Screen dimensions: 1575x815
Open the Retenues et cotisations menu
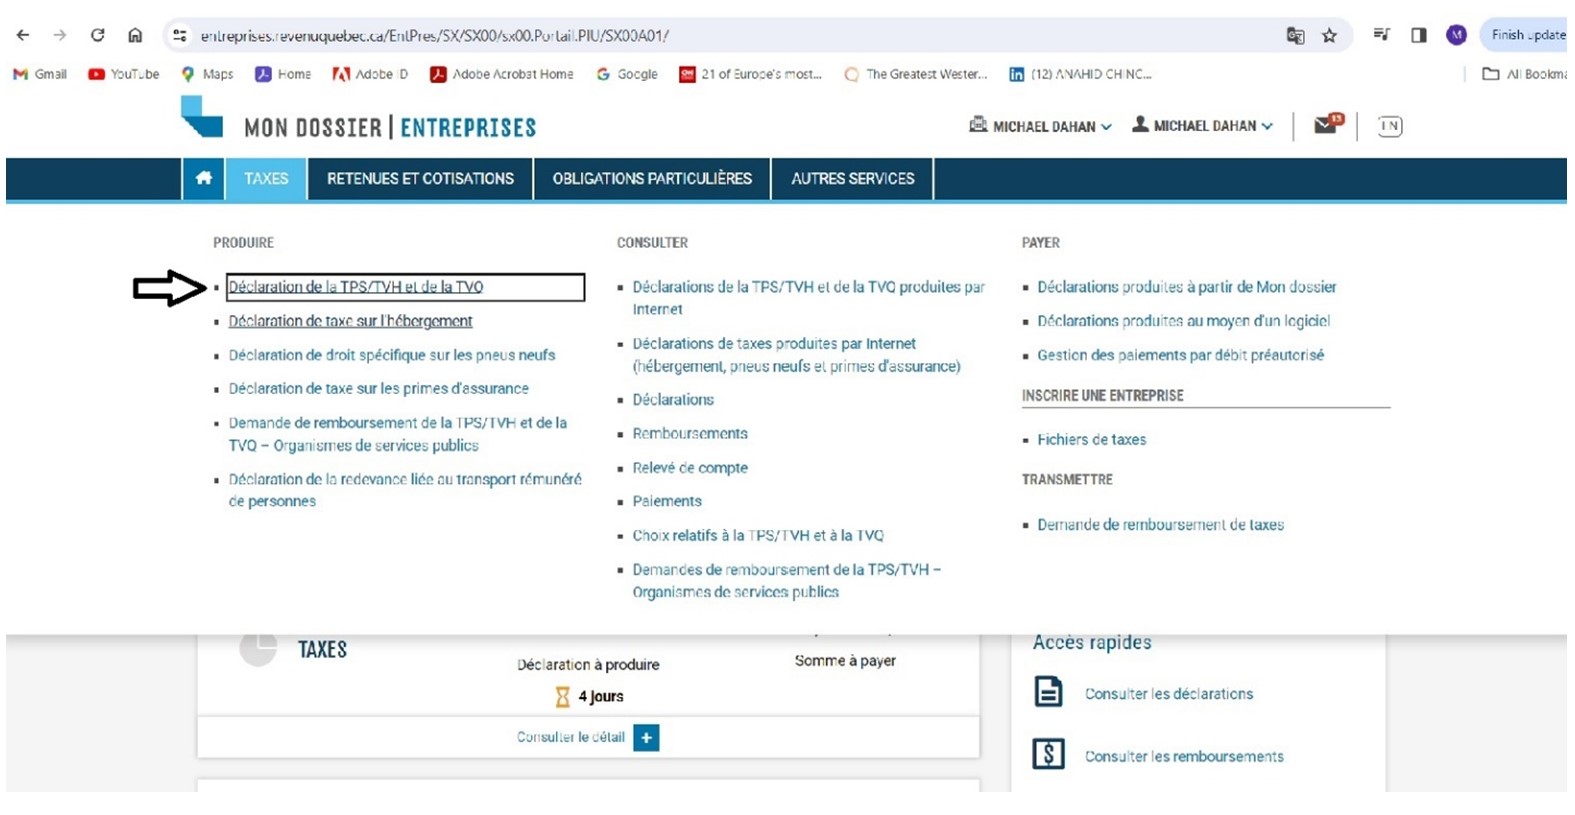pyautogui.click(x=420, y=179)
